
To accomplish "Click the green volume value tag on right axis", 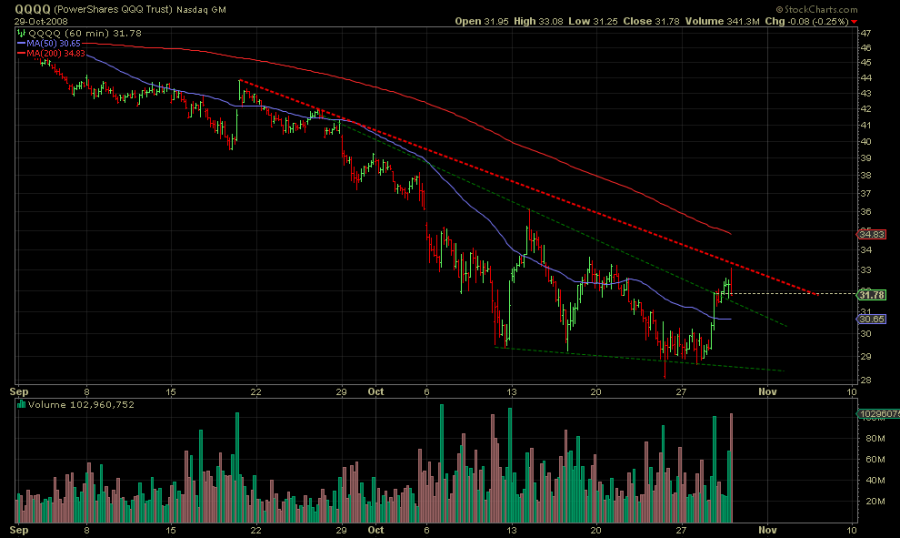I will point(879,414).
